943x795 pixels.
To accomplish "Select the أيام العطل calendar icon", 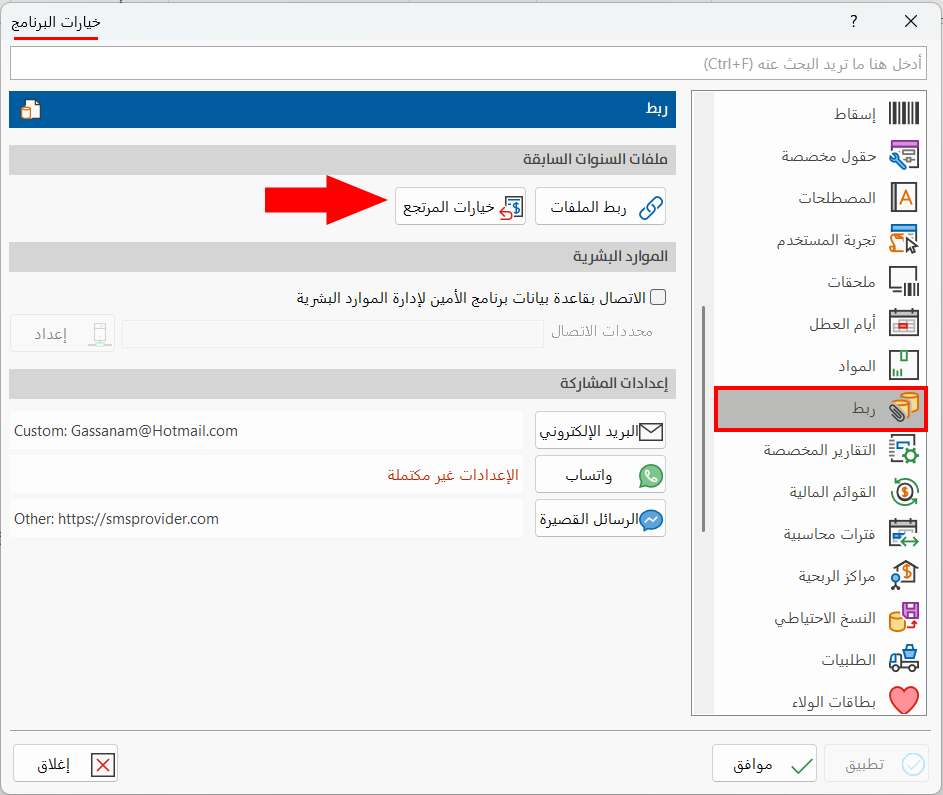I will click(x=905, y=323).
